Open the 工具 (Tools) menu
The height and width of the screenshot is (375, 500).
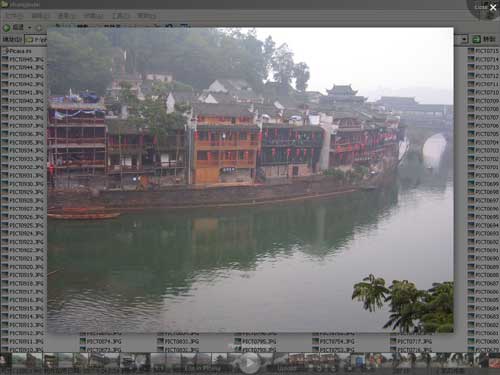click(x=120, y=15)
